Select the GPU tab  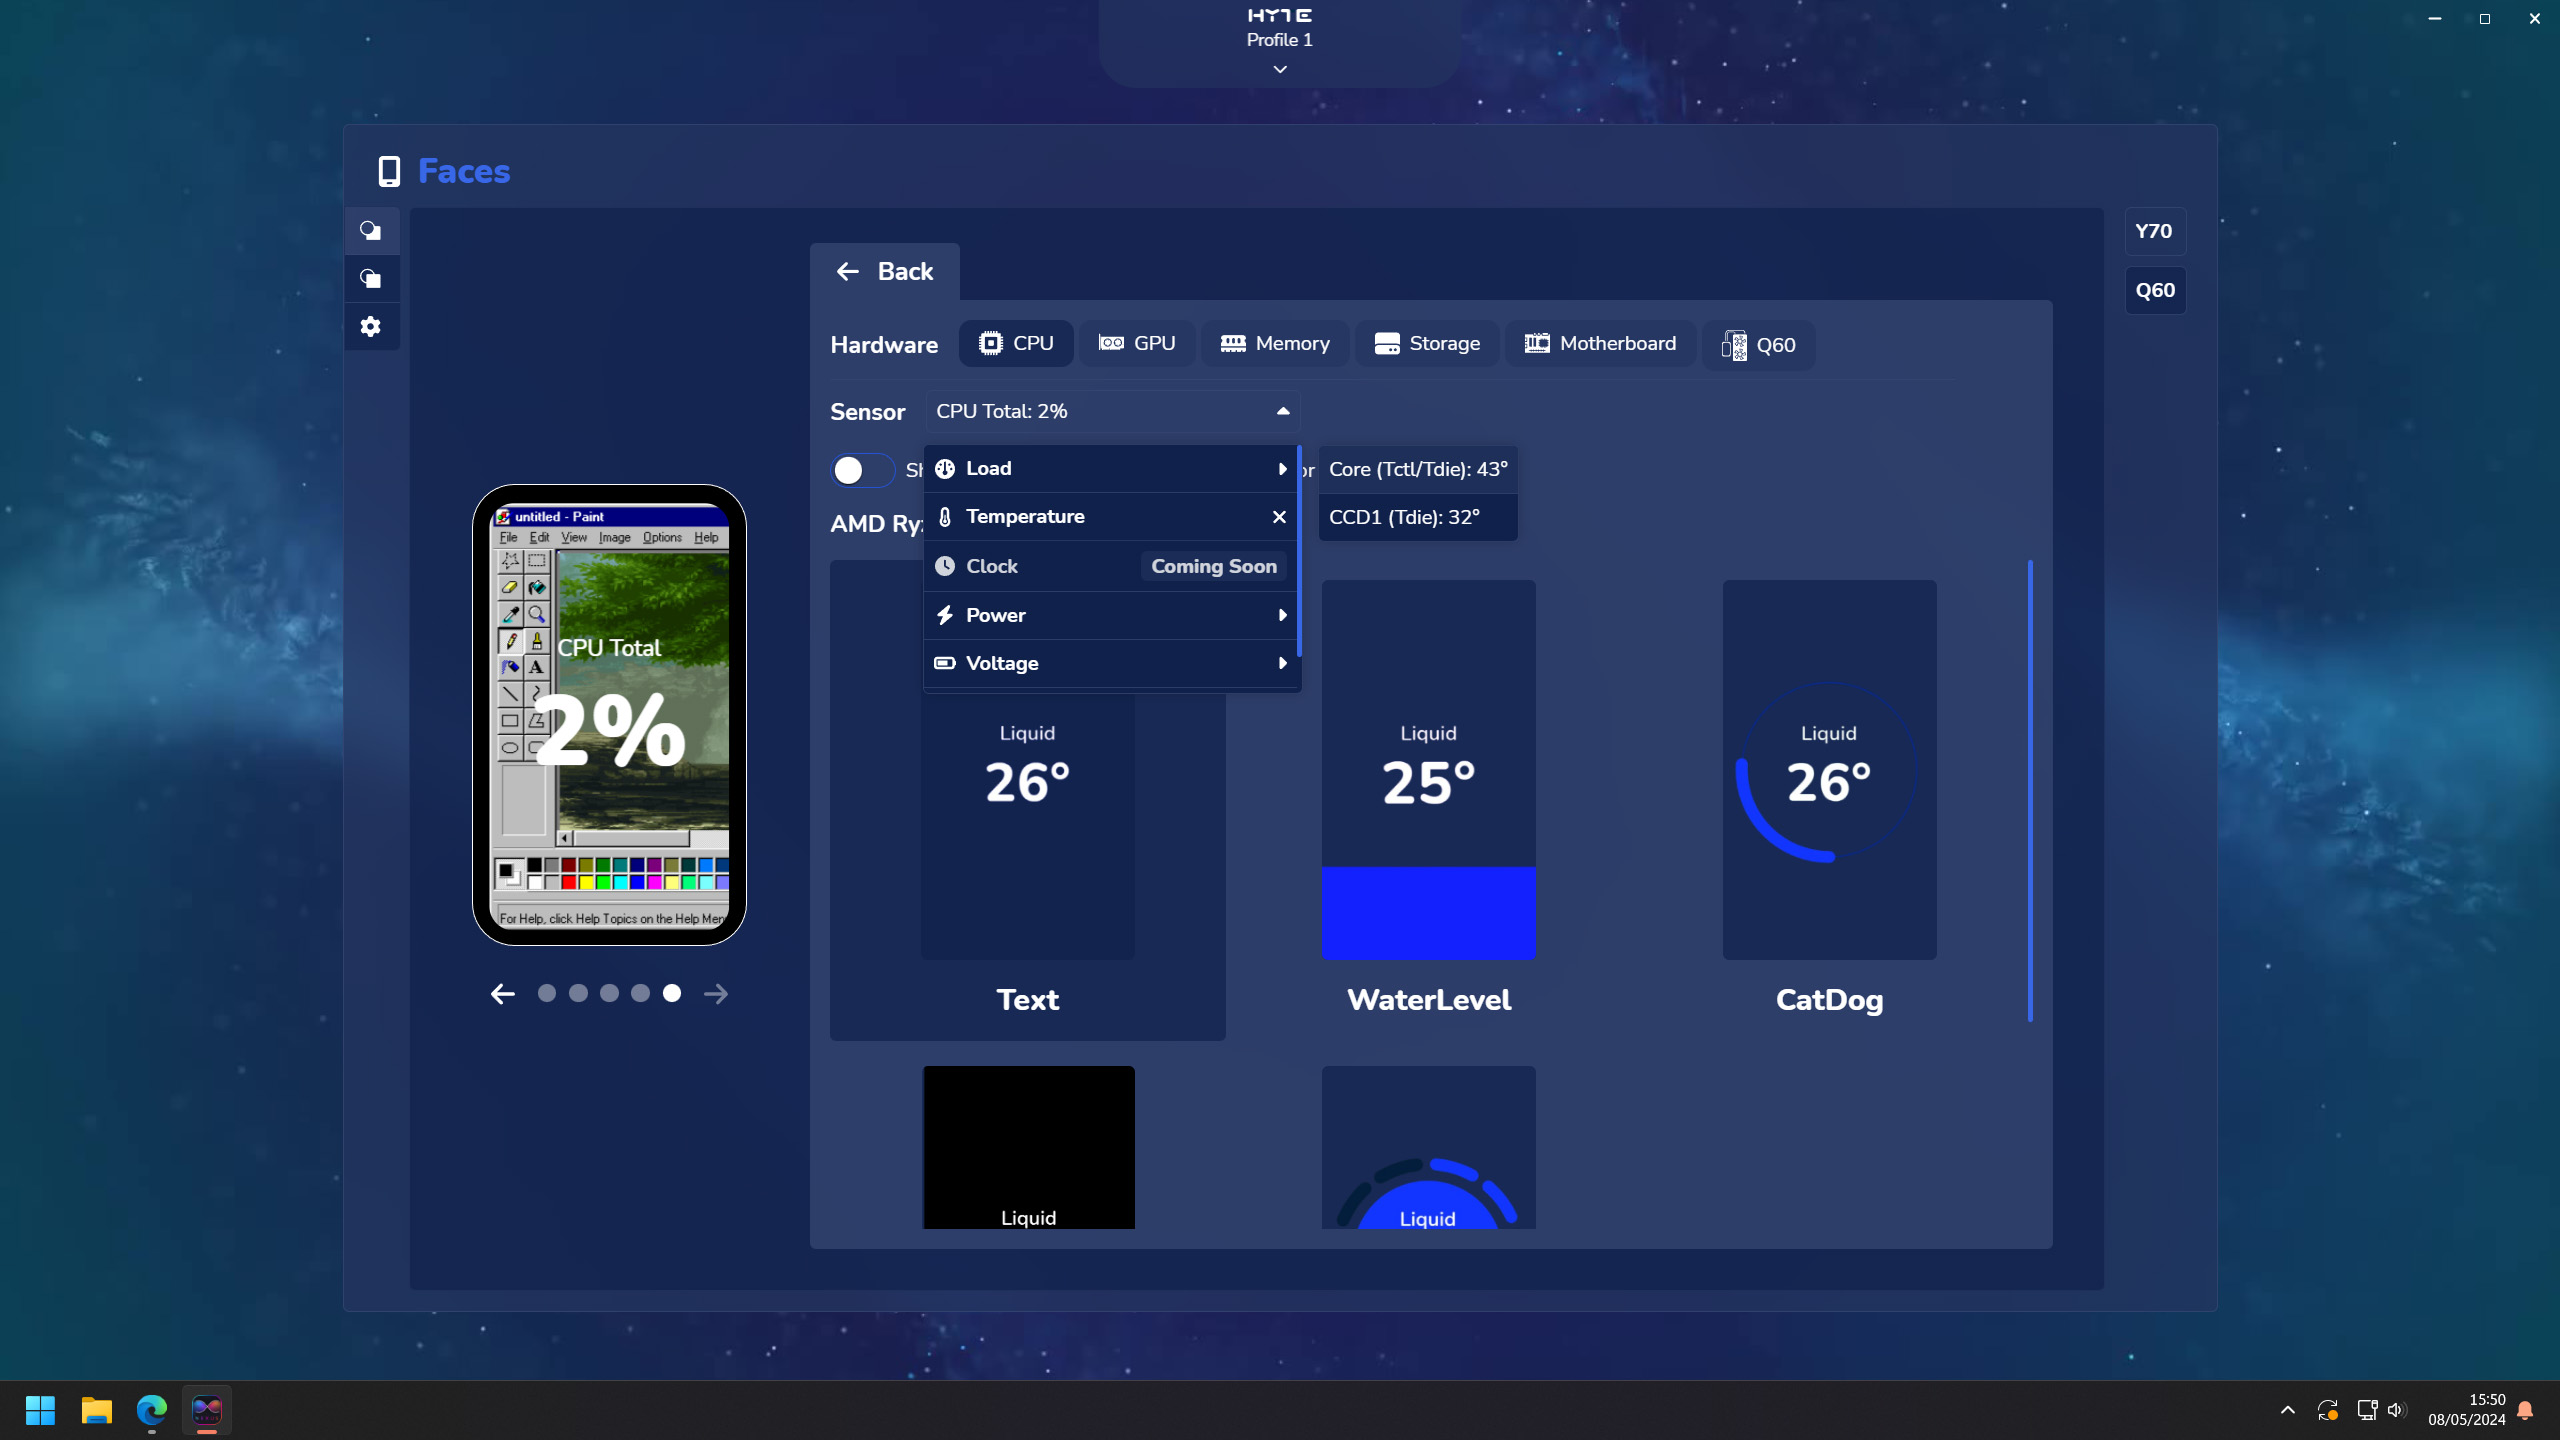coord(1155,343)
